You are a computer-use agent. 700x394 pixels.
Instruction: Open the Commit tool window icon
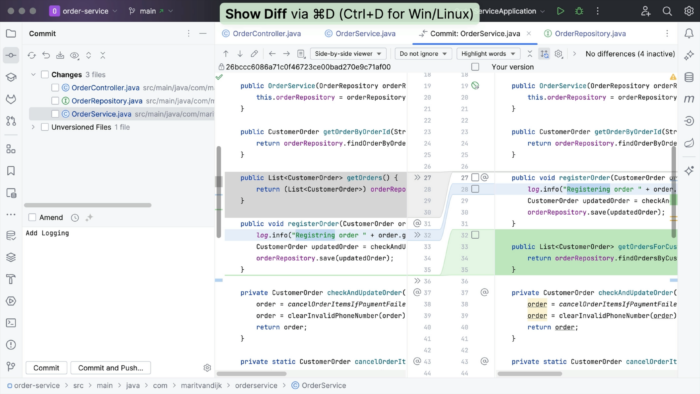pos(11,55)
